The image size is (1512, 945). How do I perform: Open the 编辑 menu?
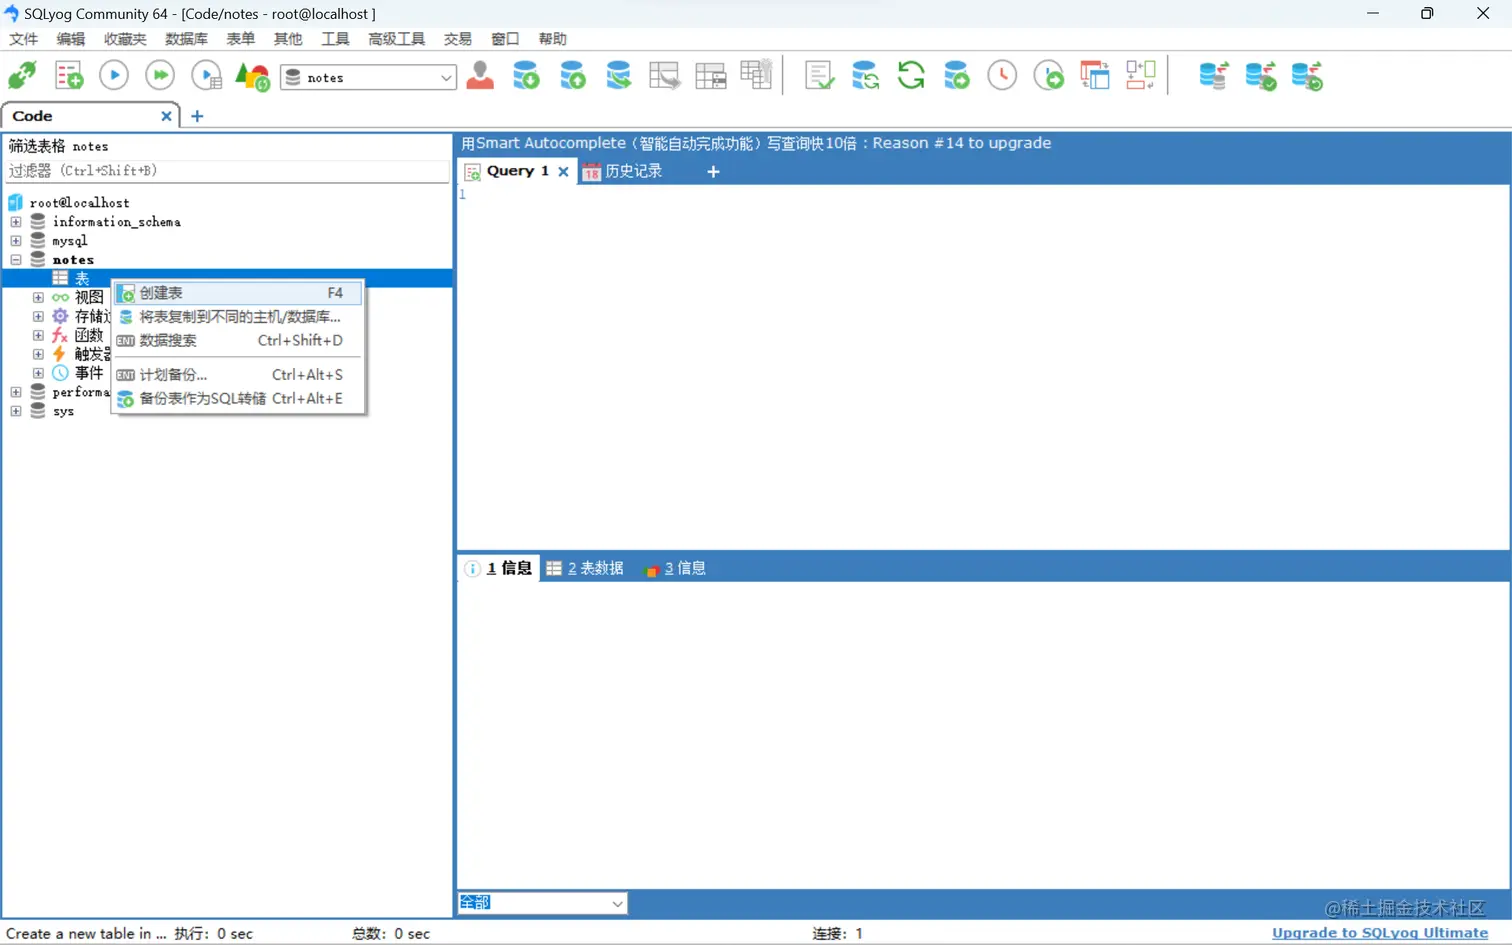pyautogui.click(x=70, y=39)
